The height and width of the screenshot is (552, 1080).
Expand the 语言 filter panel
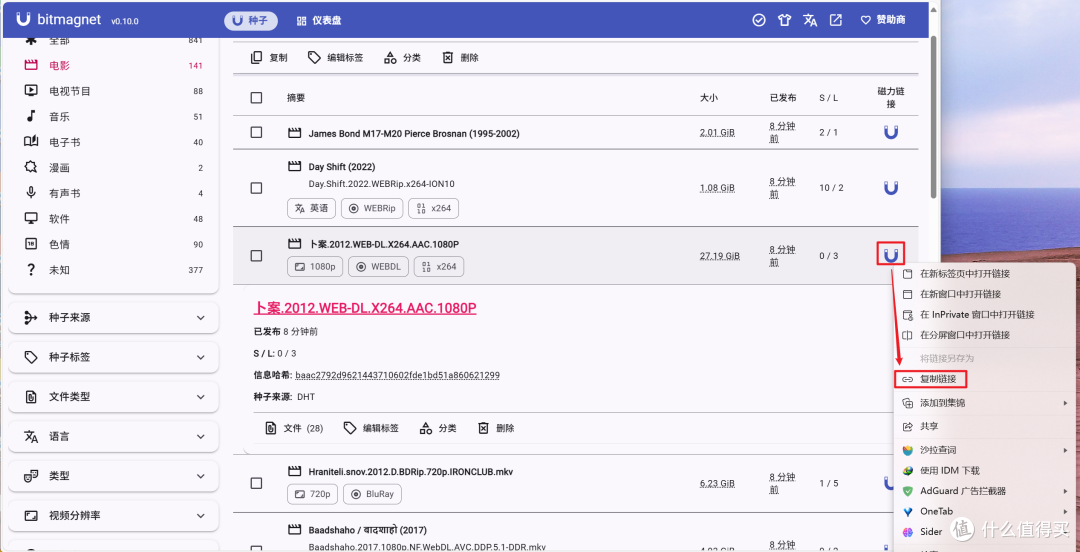pyautogui.click(x=114, y=437)
